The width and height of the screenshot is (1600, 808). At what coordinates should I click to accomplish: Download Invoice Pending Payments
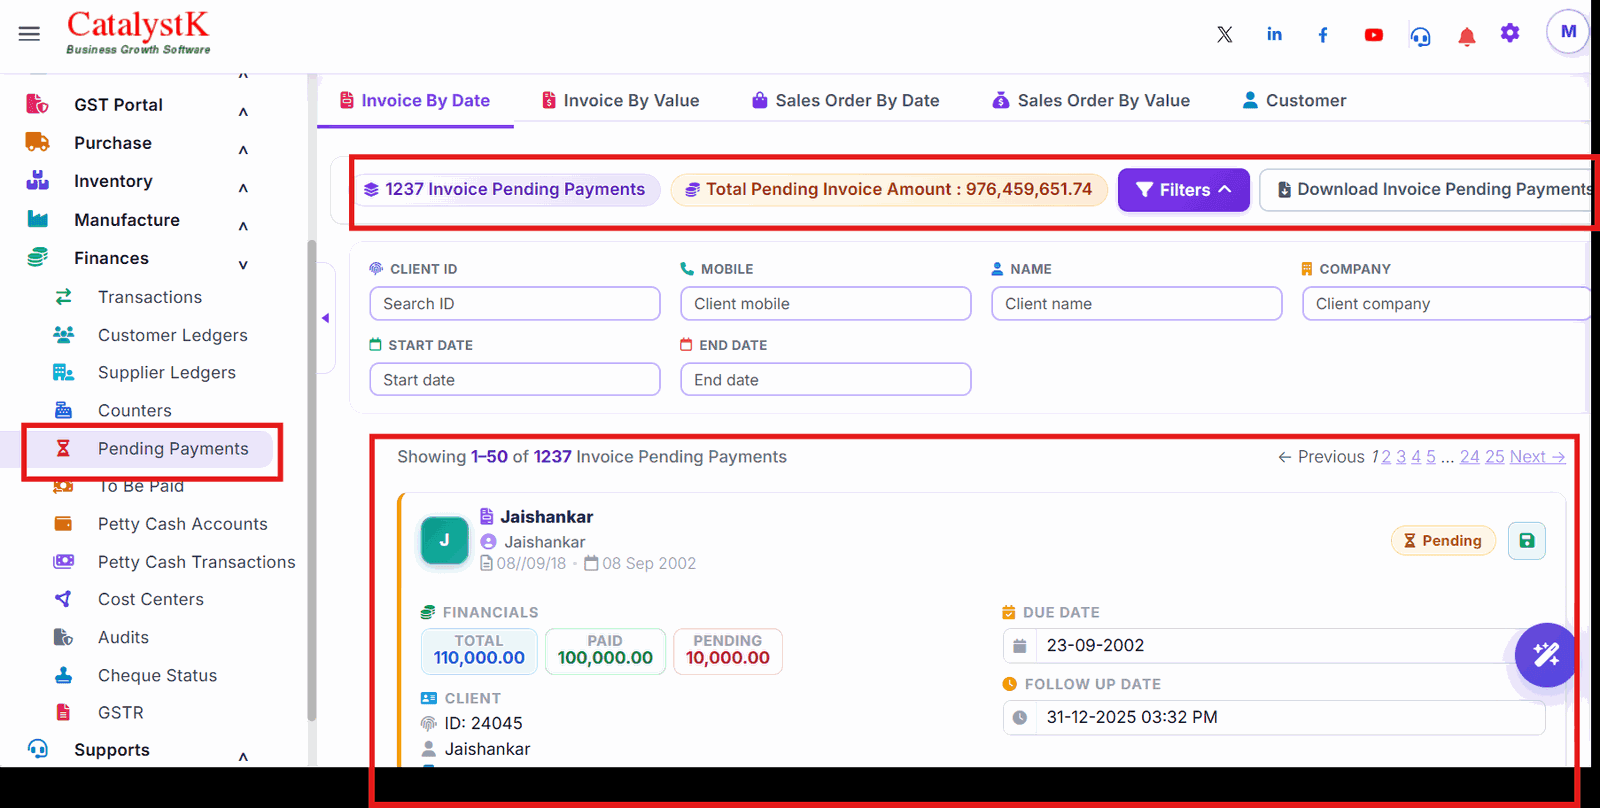[x=1429, y=190]
